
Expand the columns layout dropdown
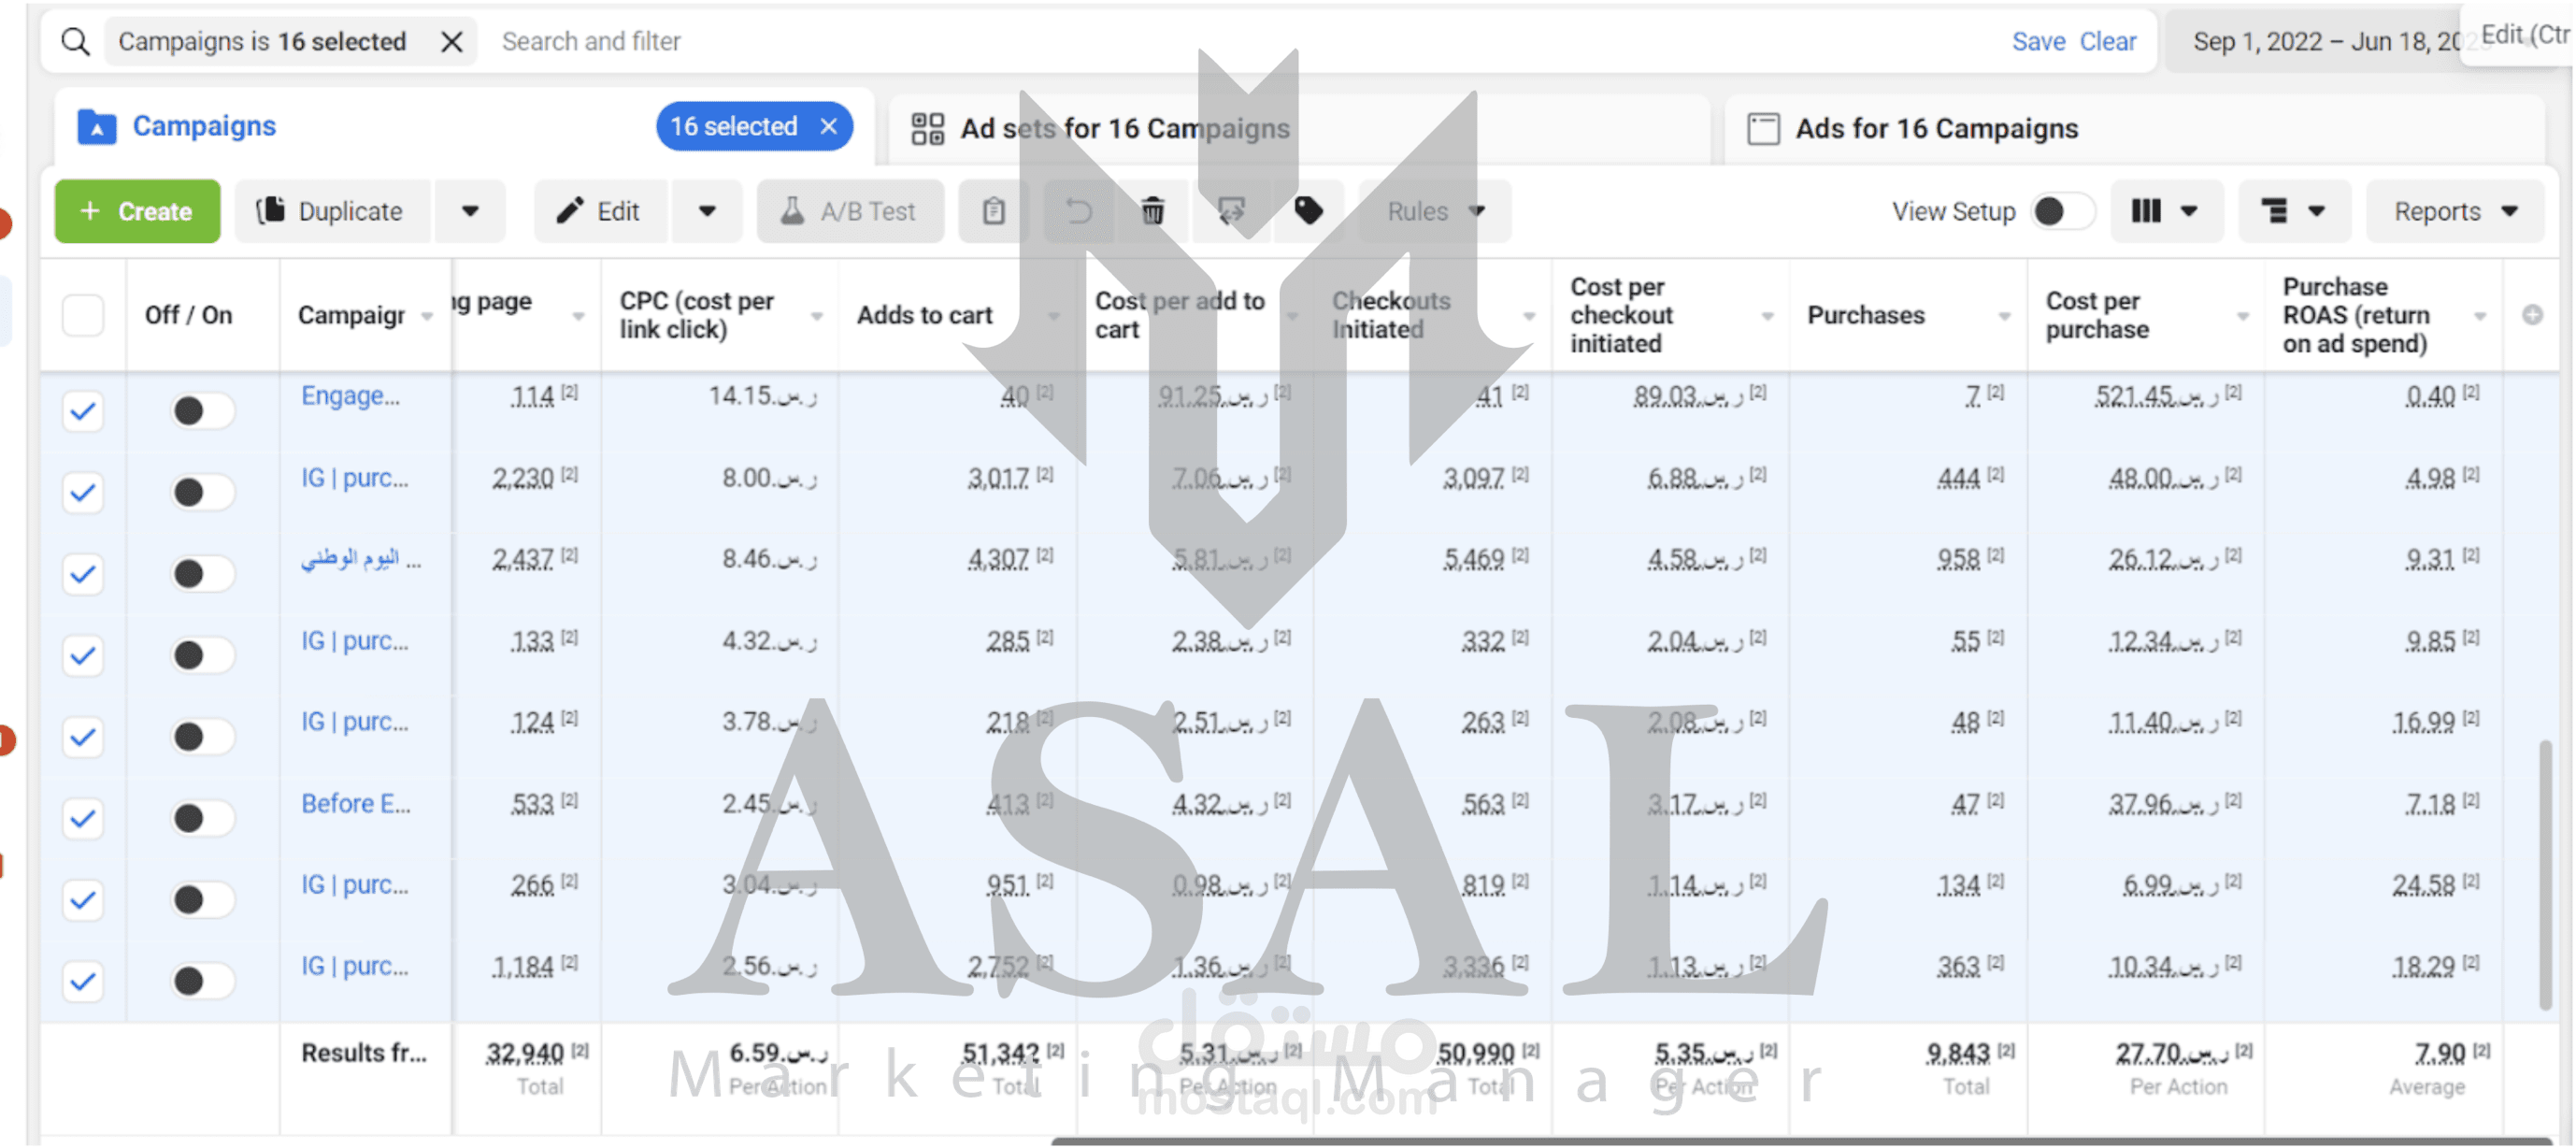(2166, 212)
